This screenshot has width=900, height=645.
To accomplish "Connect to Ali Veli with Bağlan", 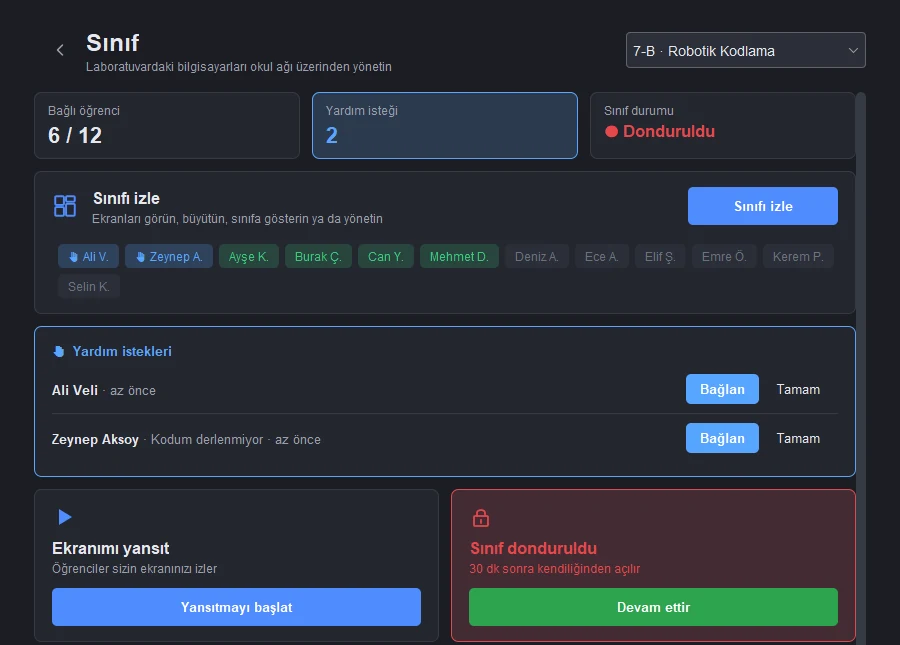I will [722, 389].
